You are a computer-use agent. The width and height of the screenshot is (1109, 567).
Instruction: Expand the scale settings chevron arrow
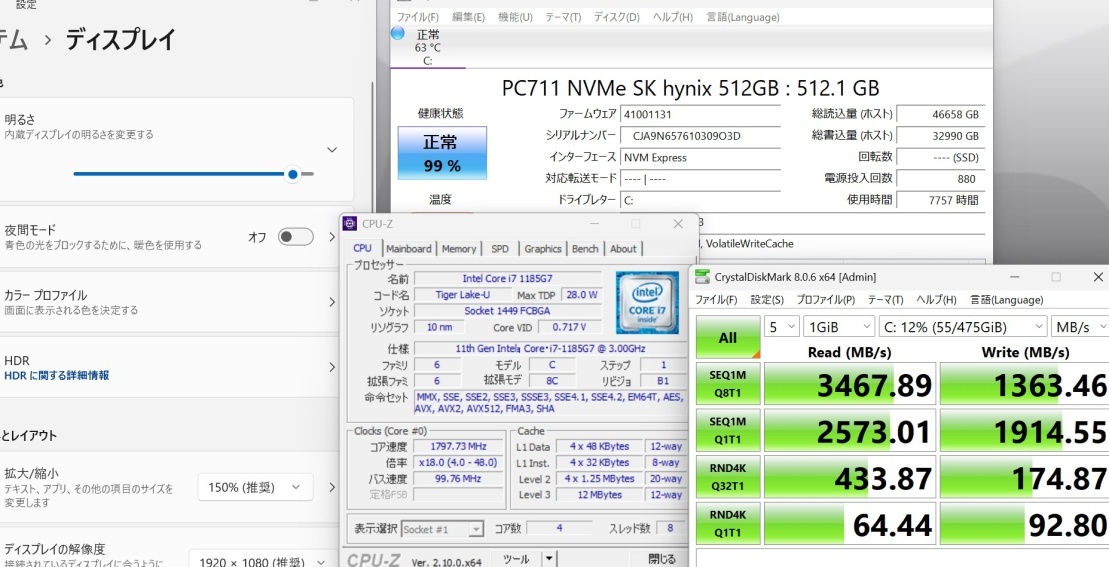tap(332, 487)
